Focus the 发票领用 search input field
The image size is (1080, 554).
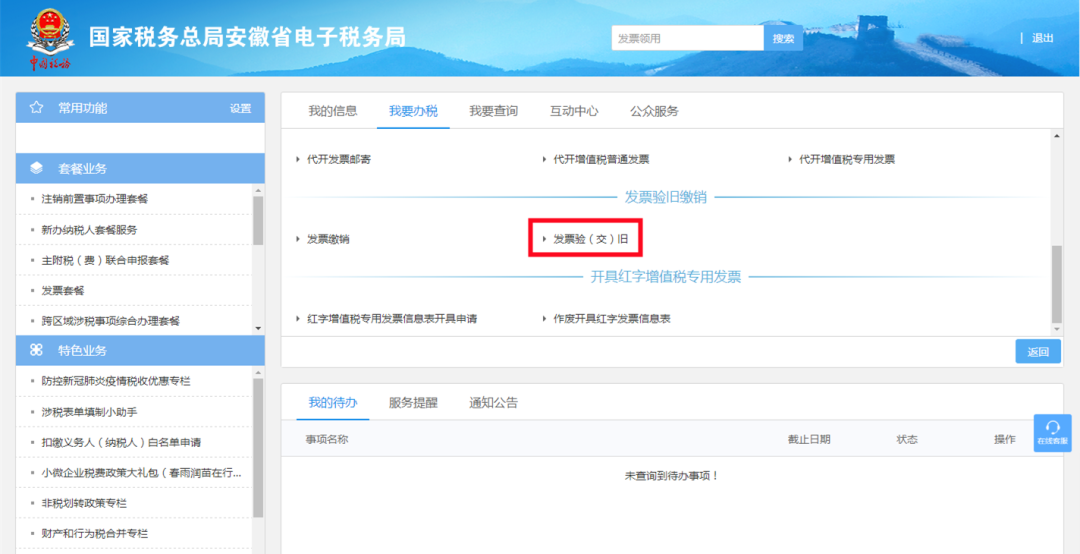[687, 39]
